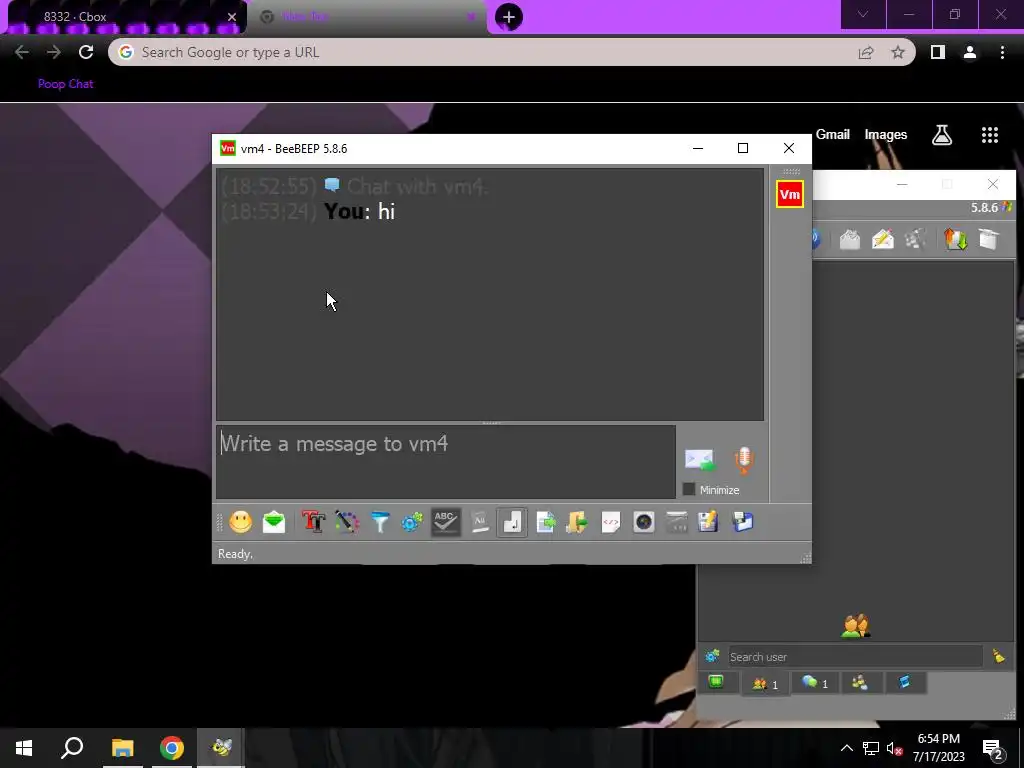
Task: Click the two users icon in main list
Action: tap(856, 626)
